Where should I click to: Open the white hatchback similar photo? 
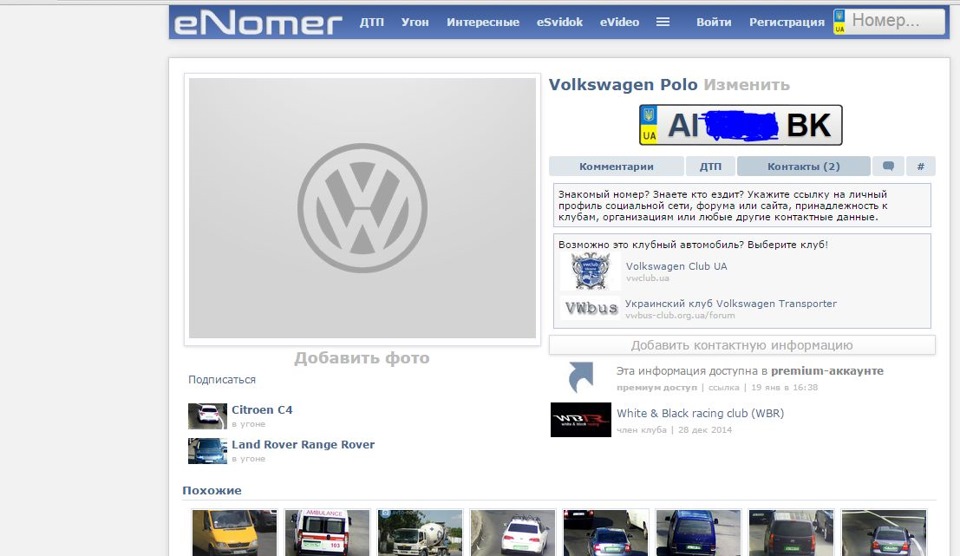point(512,533)
